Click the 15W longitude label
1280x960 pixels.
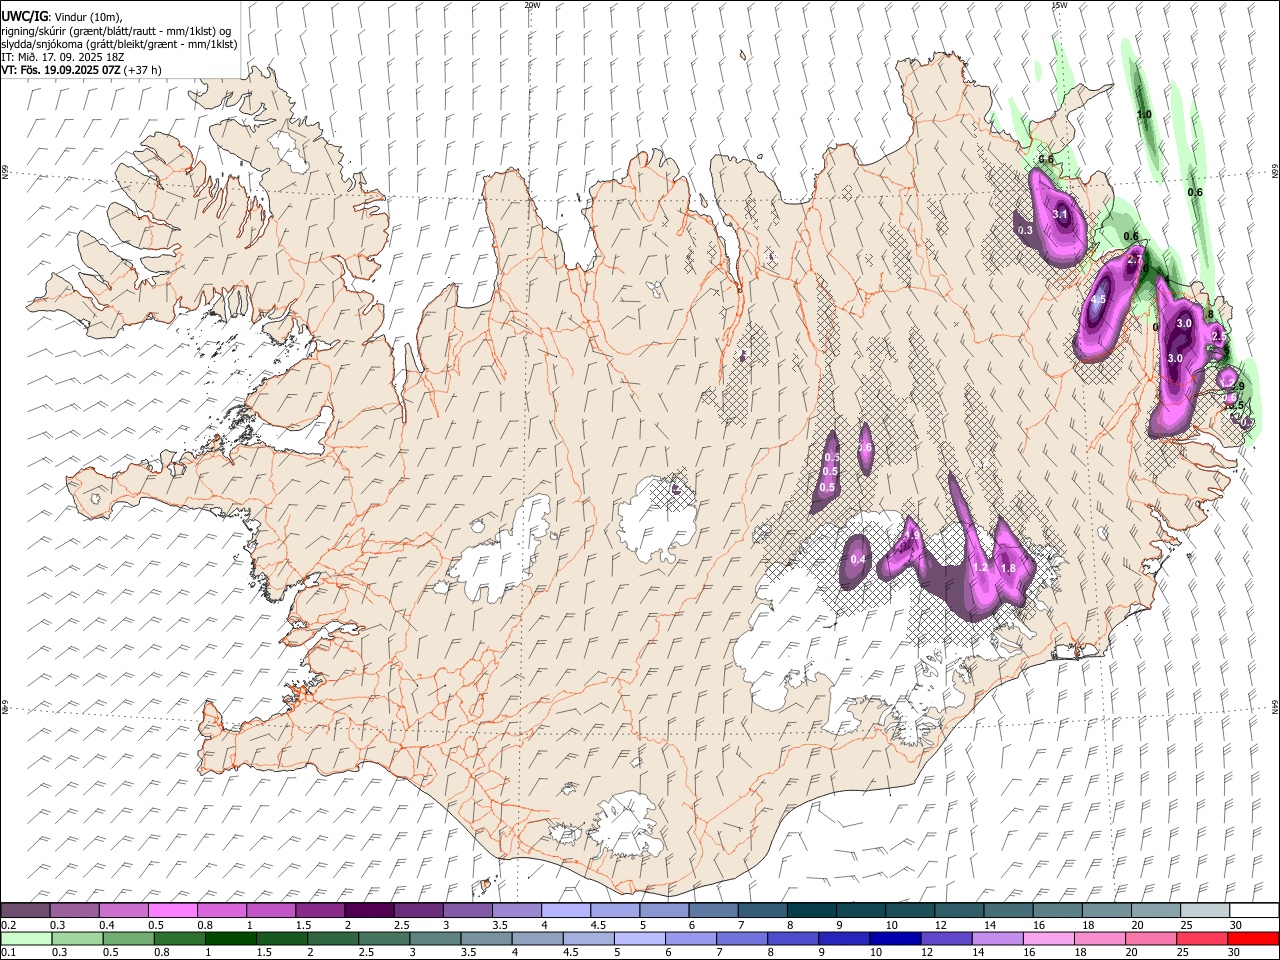click(x=1059, y=5)
